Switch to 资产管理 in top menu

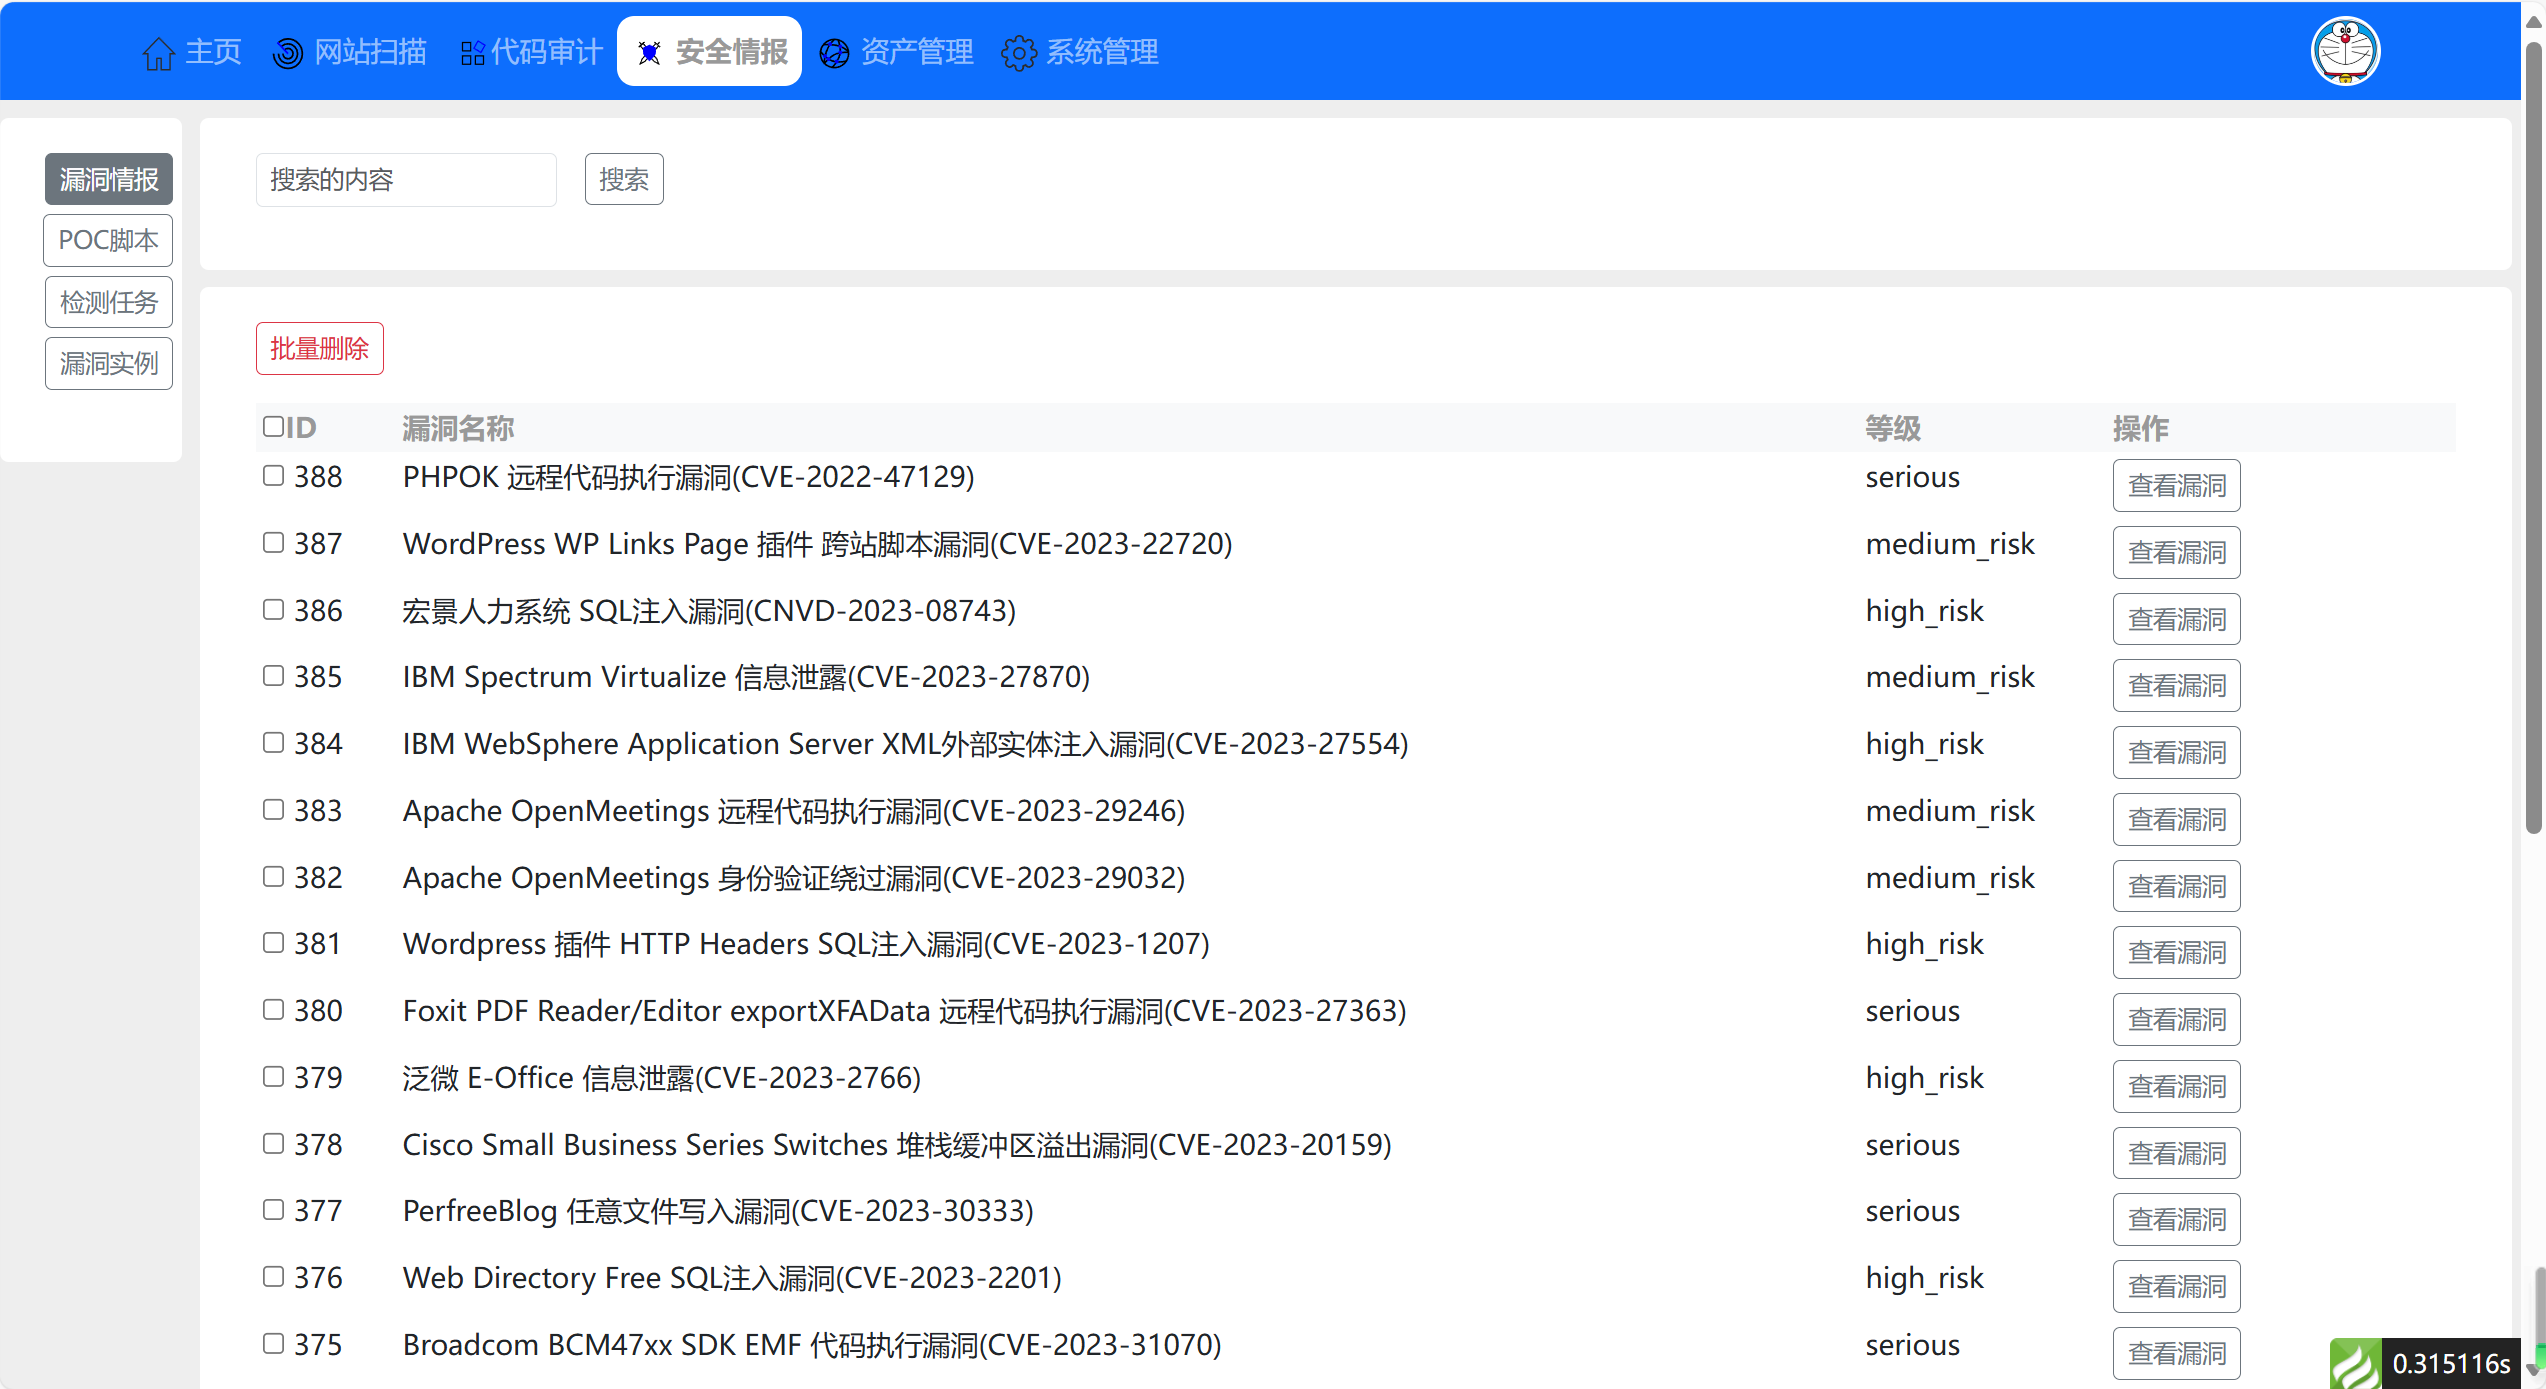point(896,52)
